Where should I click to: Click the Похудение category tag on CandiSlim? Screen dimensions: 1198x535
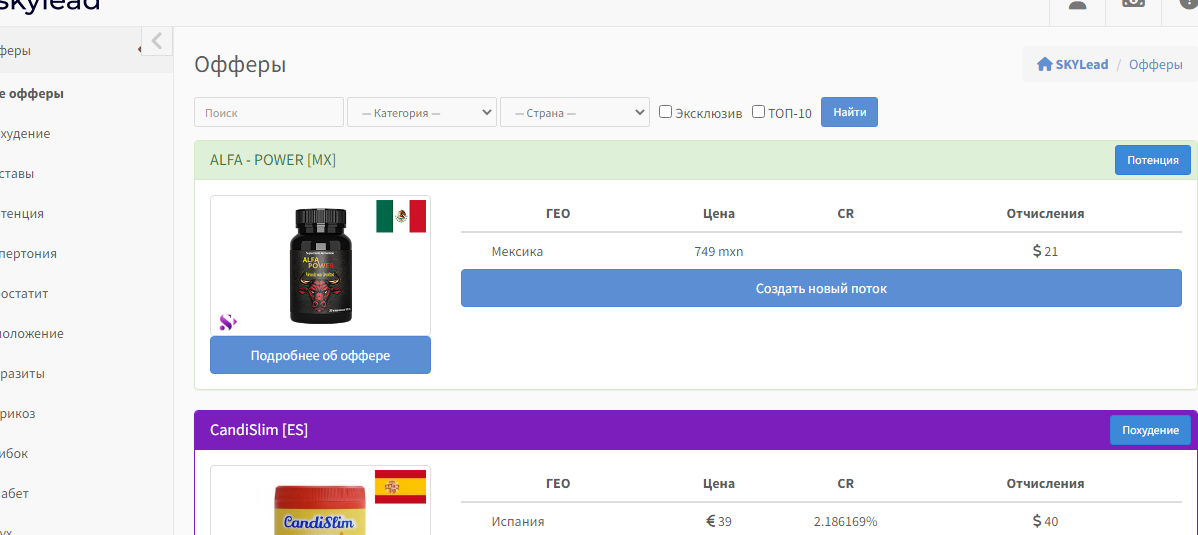click(x=1150, y=430)
